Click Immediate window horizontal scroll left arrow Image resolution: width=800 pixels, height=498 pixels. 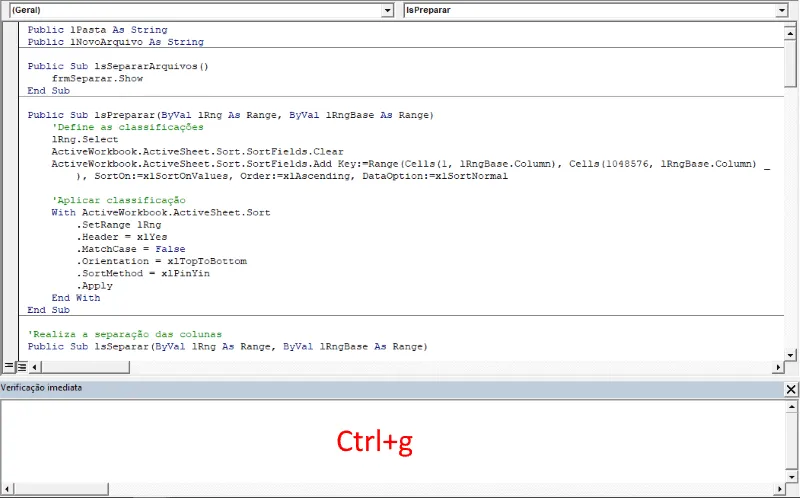point(7,489)
